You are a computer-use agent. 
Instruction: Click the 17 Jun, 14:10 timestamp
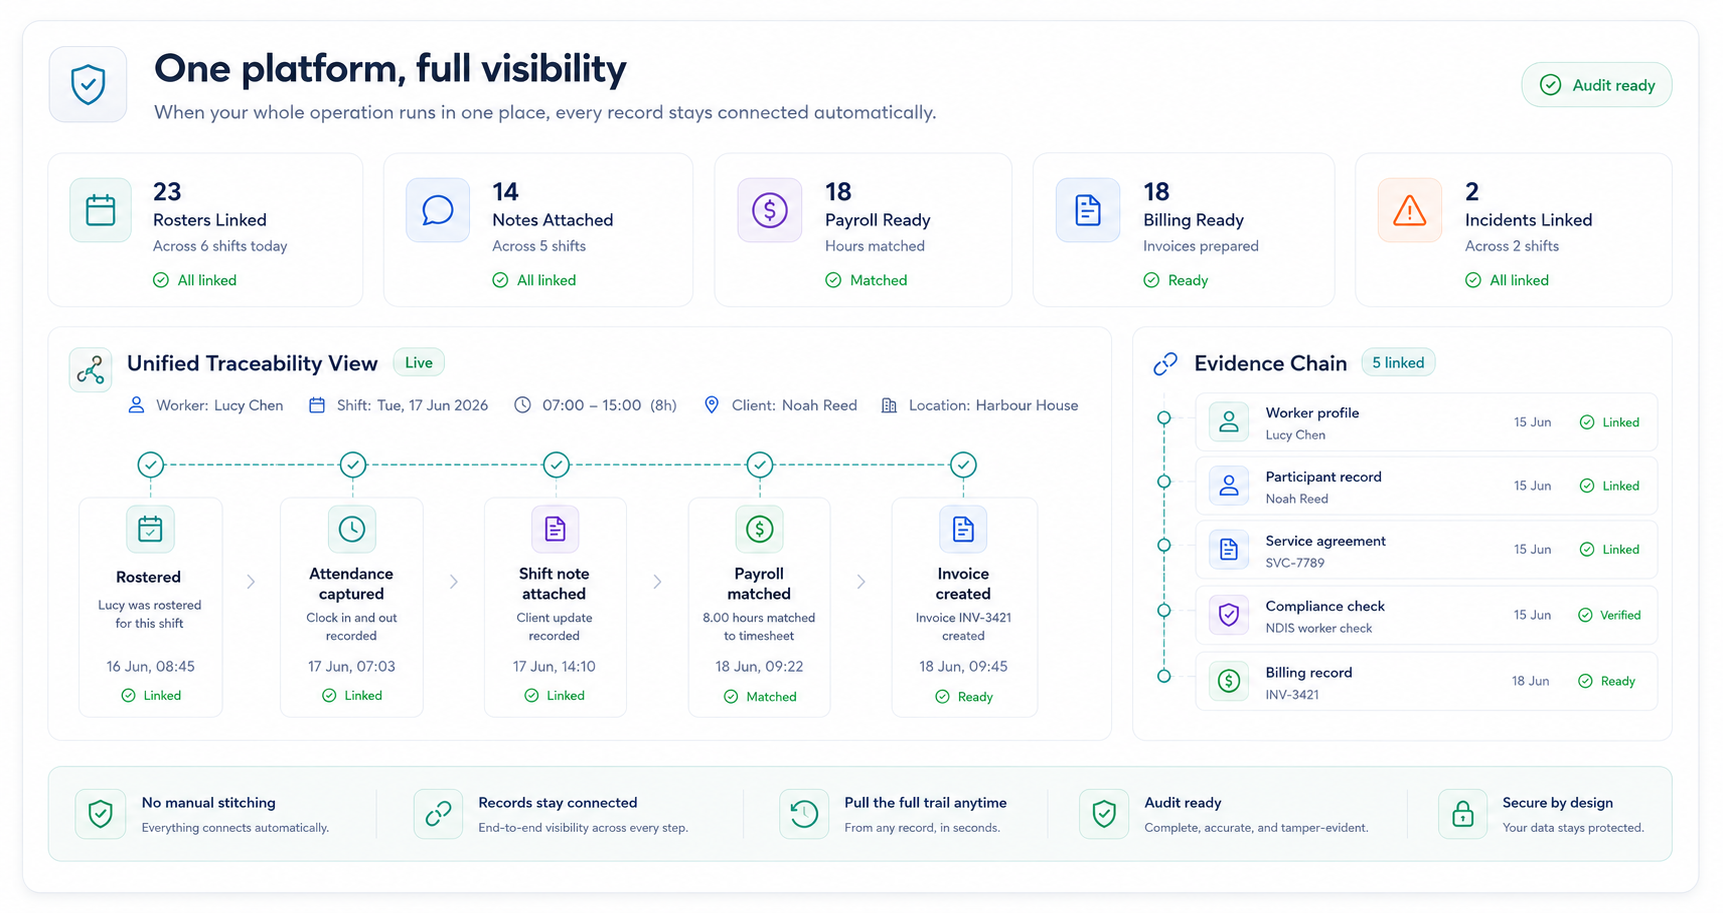554,666
